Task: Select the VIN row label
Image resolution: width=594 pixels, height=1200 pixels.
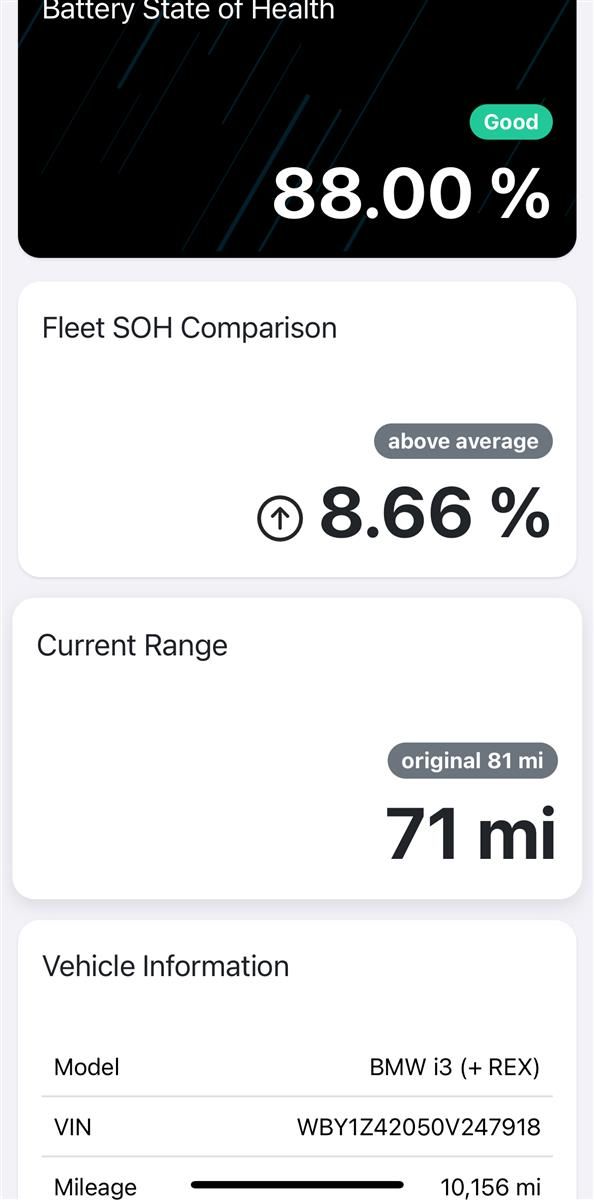Action: 72,1128
